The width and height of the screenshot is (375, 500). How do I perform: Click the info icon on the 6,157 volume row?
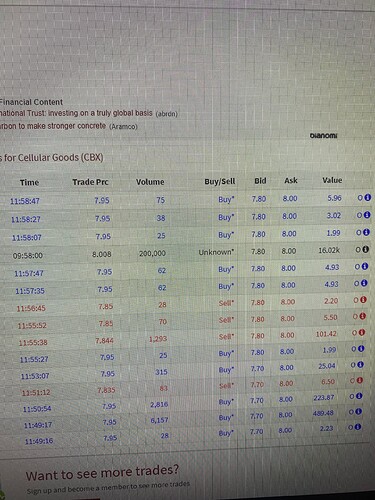point(358,412)
